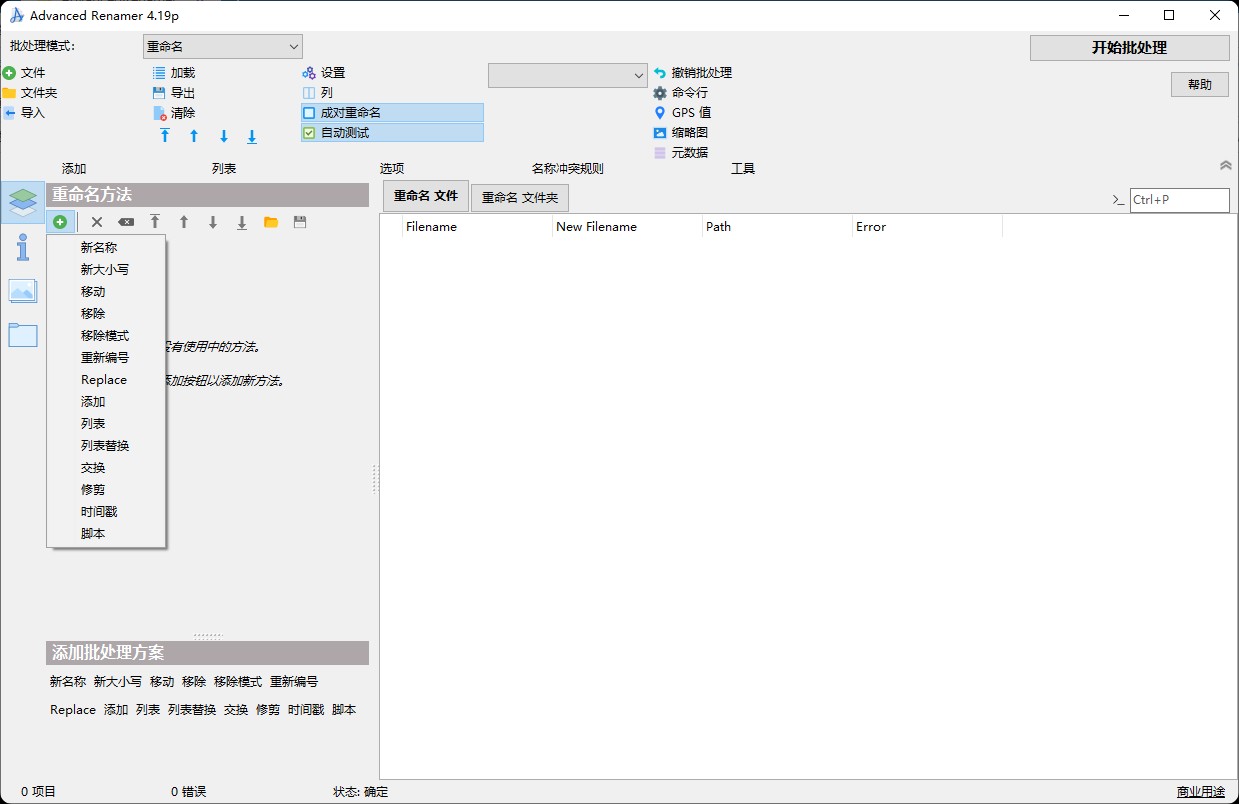Viewport: 1239px width, 804px height.
Task: Disable the 自动测试 checkbox
Action: pyautogui.click(x=308, y=132)
